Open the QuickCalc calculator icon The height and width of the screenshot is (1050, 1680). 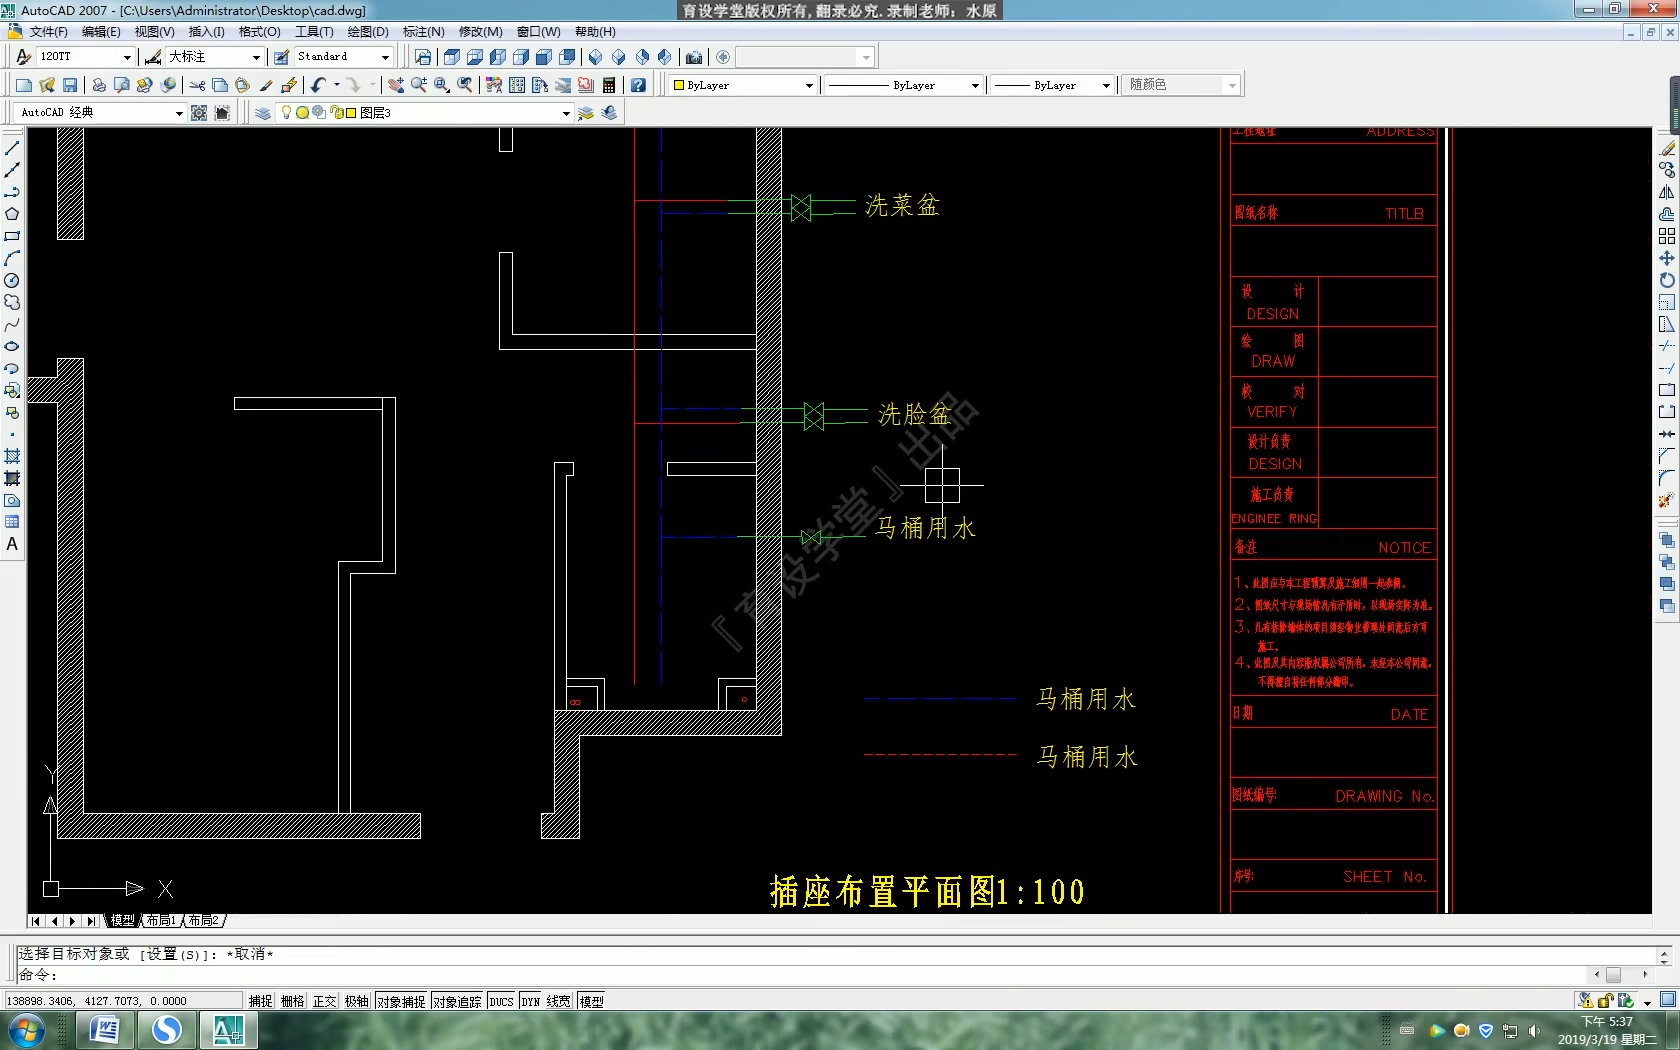(609, 85)
